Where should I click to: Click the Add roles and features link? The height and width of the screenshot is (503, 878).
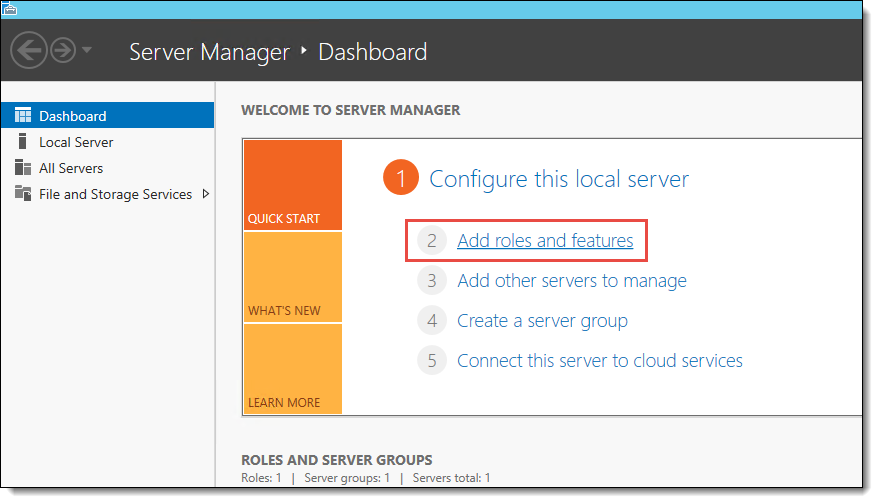tap(545, 240)
